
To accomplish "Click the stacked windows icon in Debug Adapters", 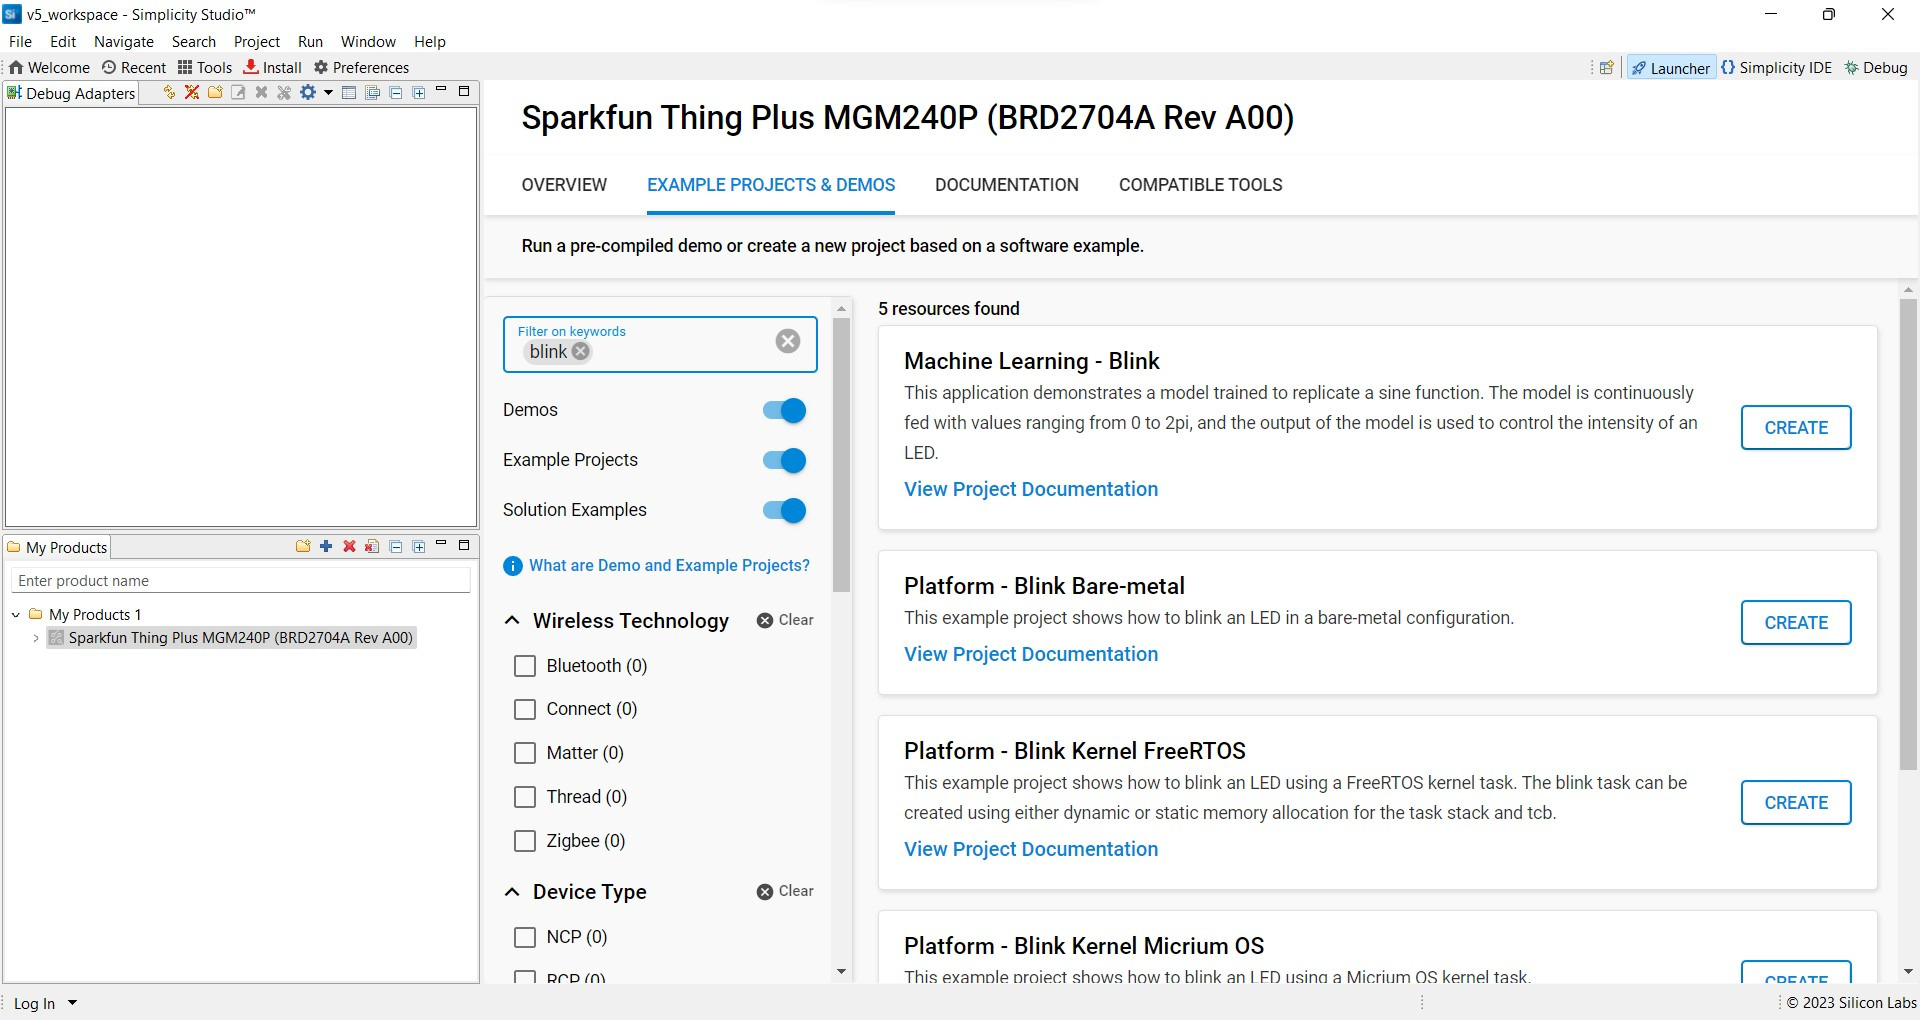I will click(372, 92).
